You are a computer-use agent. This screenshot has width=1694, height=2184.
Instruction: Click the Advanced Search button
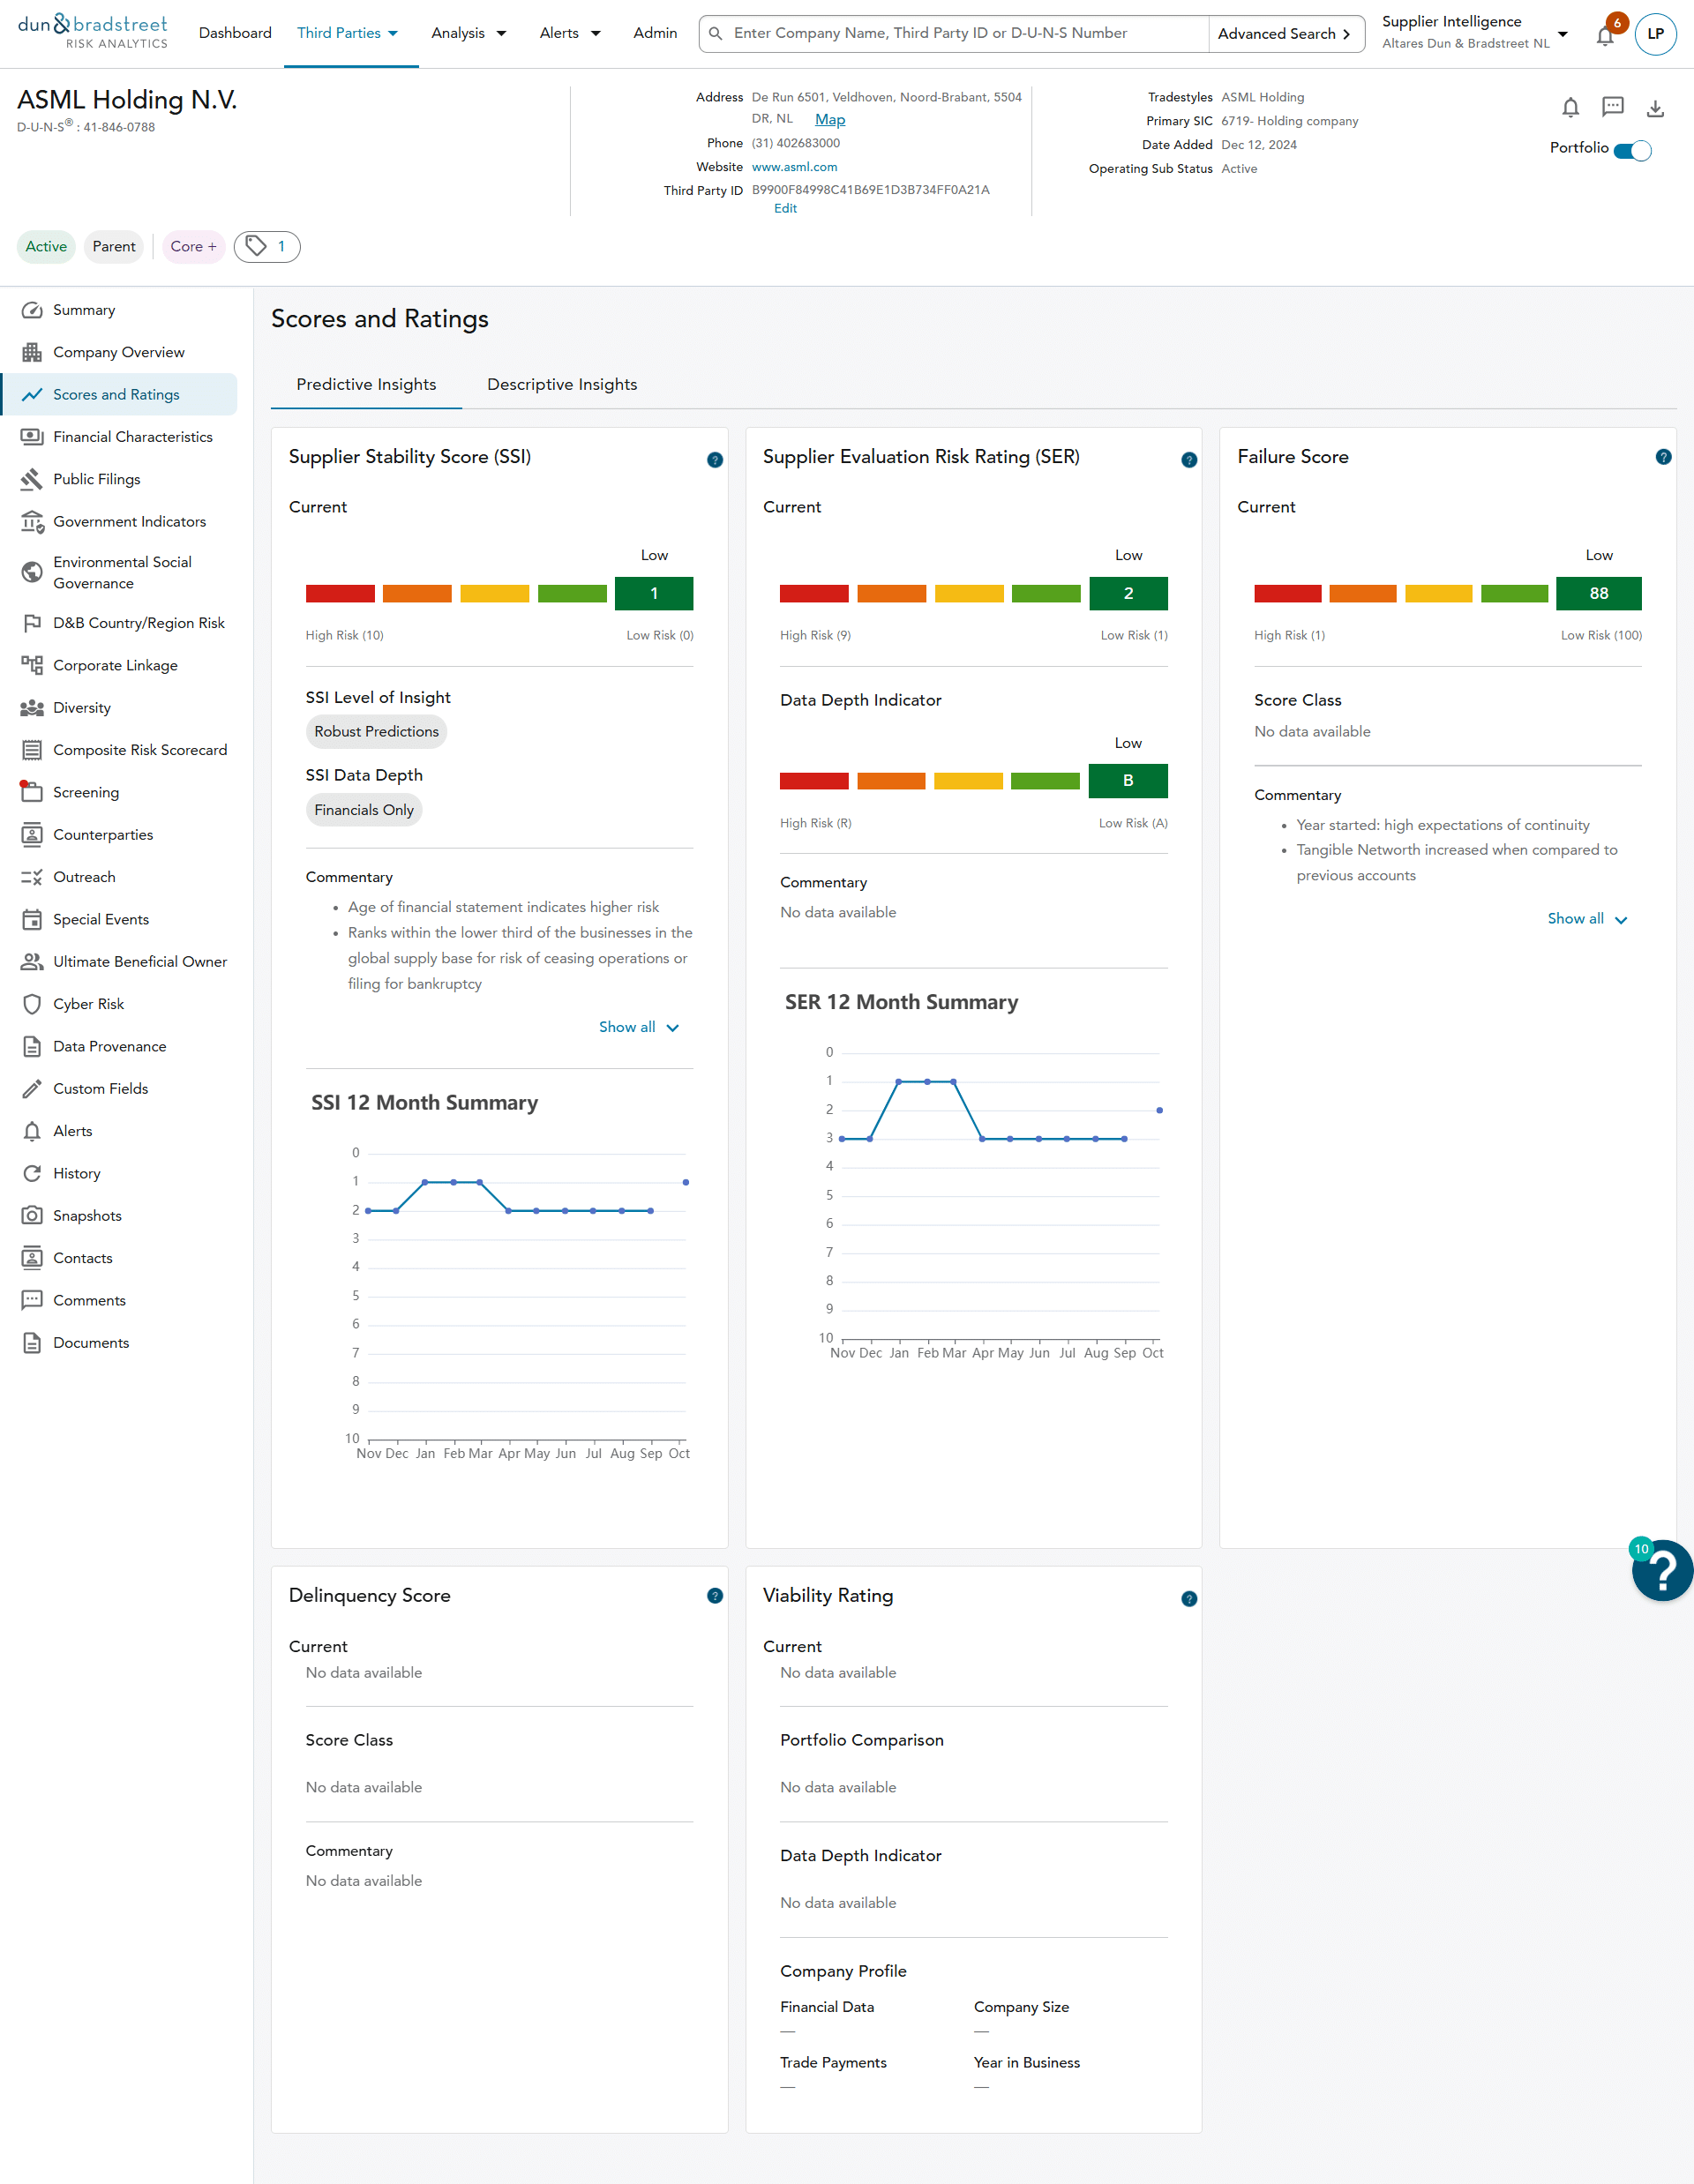(x=1284, y=34)
